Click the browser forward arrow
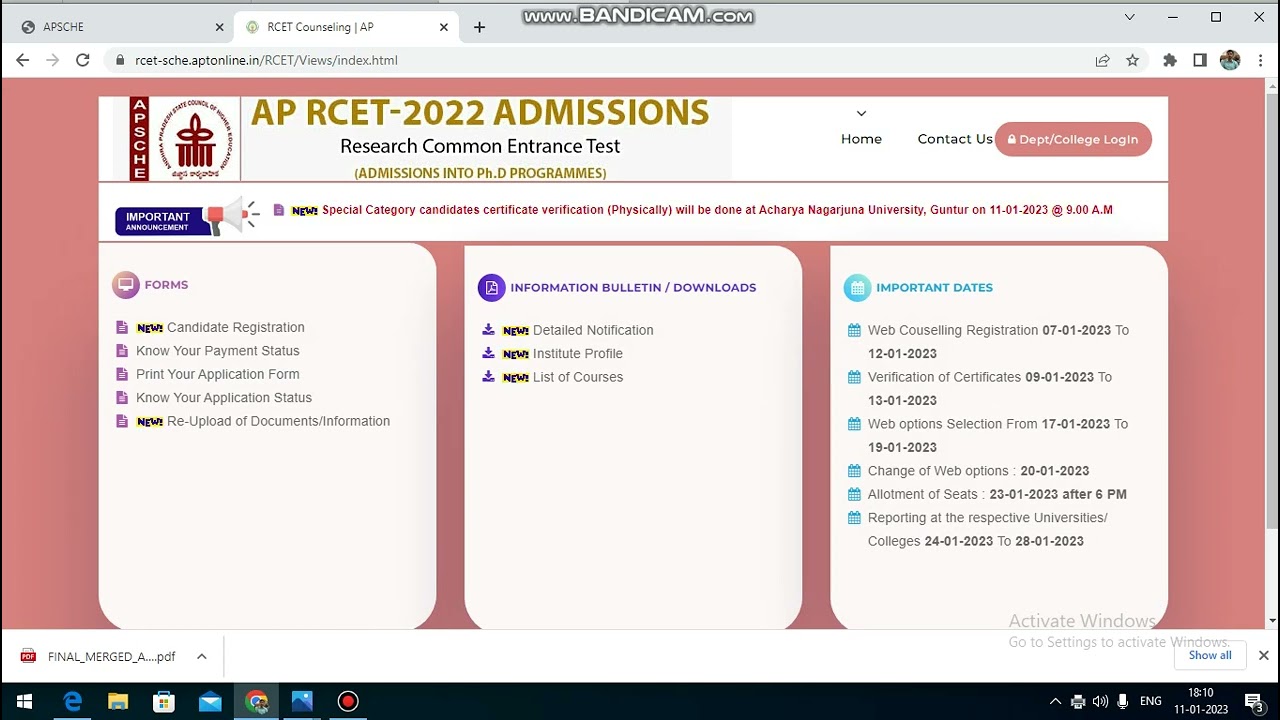Screen dimensions: 1280x720 [53, 60]
